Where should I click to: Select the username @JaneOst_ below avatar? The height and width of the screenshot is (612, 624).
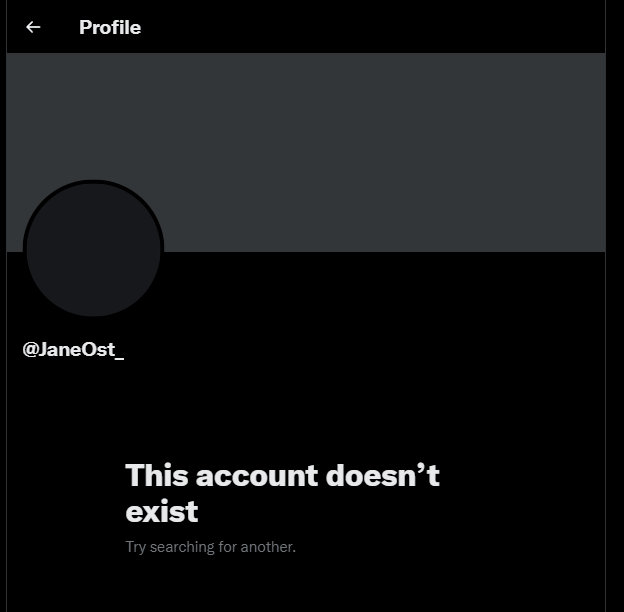(x=73, y=350)
